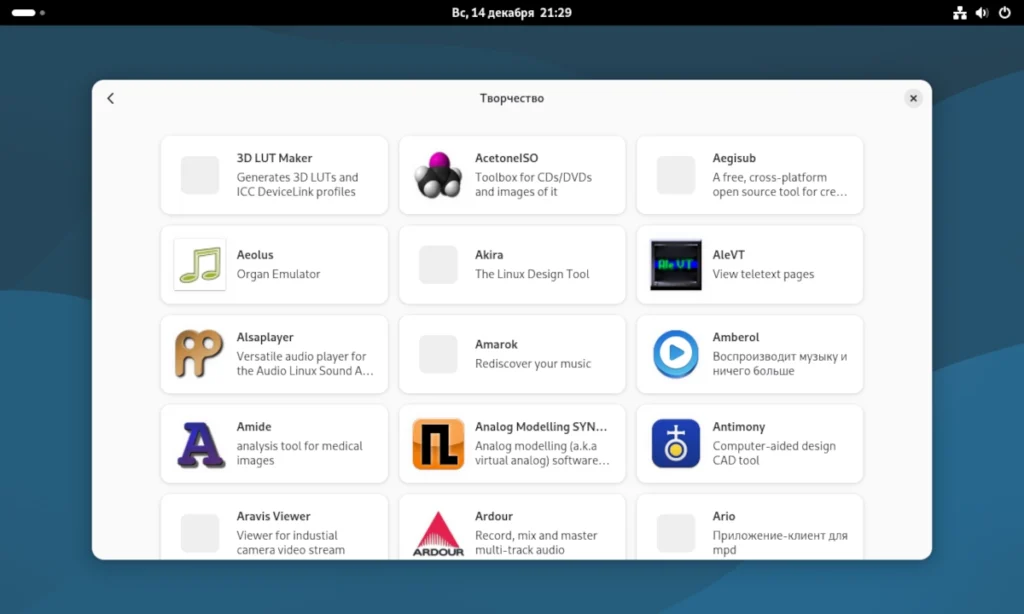This screenshot has width=1024, height=614.
Task: Click the Aegisub placeholder icon
Action: click(x=676, y=175)
